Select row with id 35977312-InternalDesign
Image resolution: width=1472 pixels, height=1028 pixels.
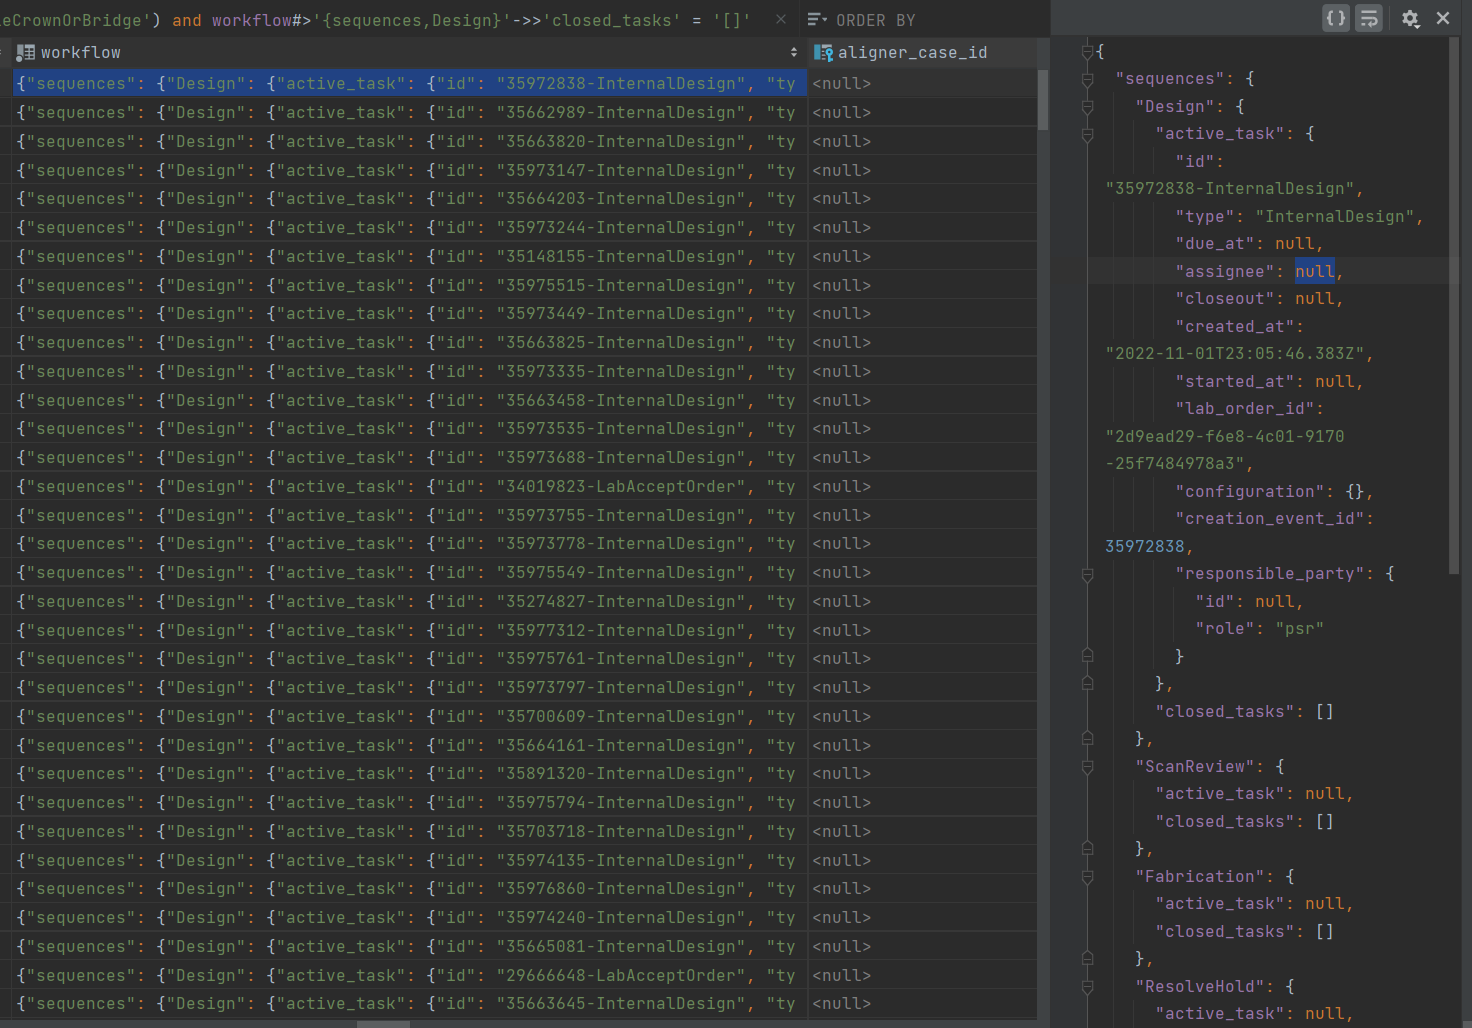[x=410, y=631]
